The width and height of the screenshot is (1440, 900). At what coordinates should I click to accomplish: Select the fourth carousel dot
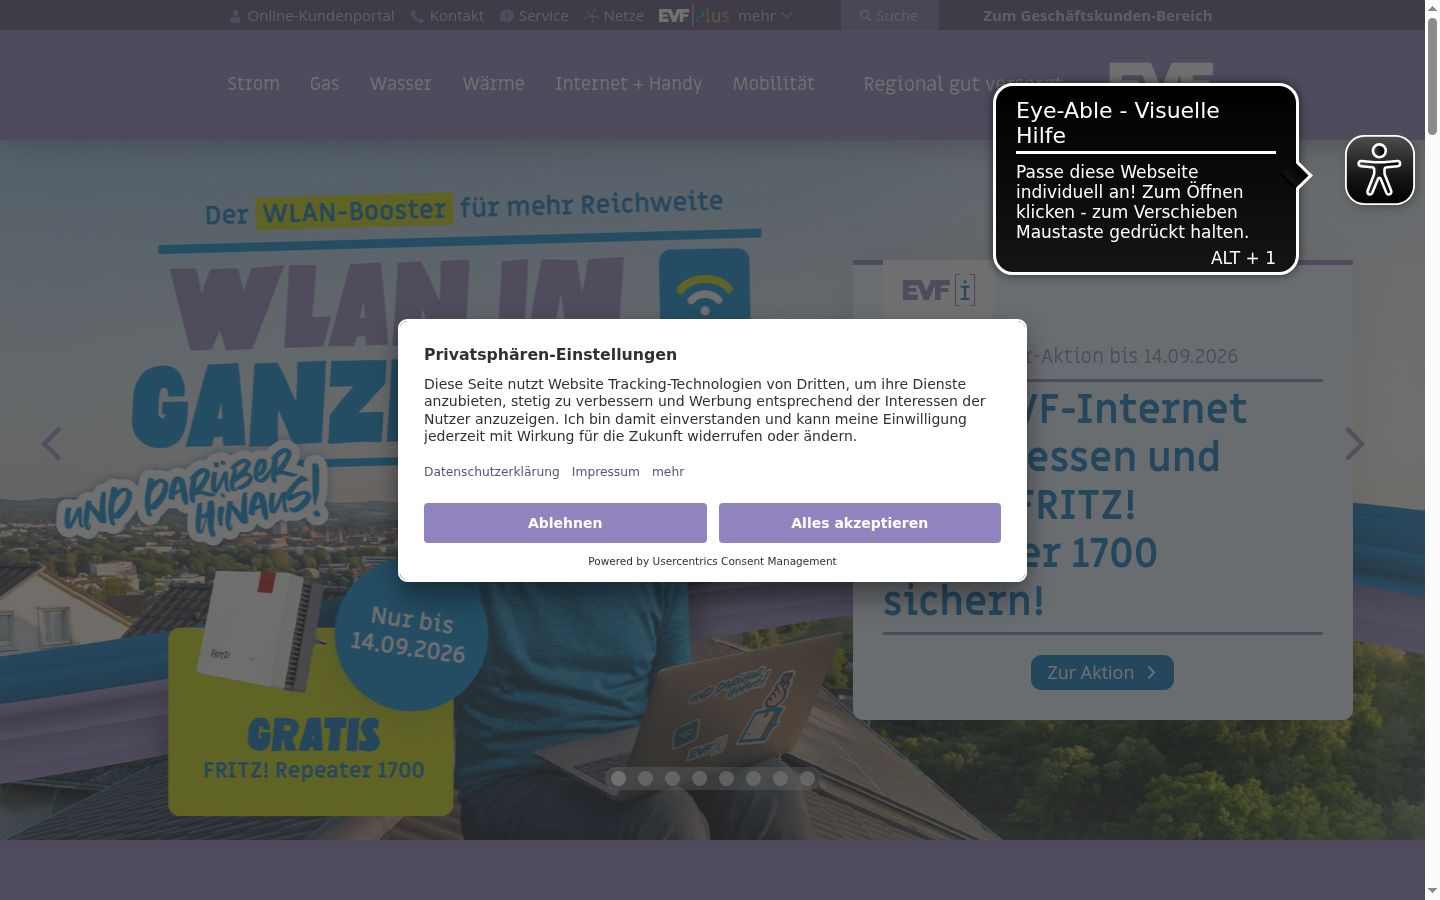pyautogui.click(x=699, y=778)
